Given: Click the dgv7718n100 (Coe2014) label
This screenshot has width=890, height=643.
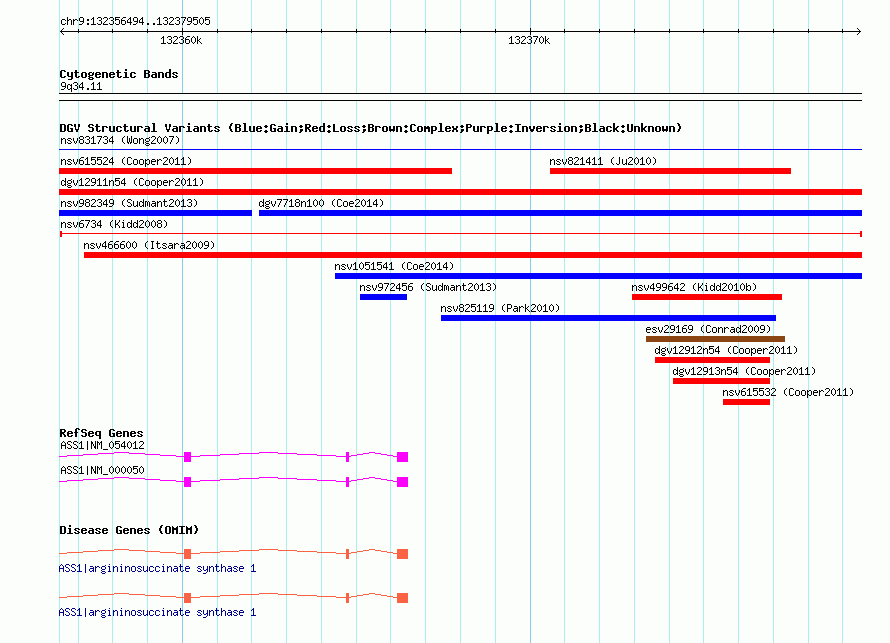Looking at the screenshot, I should [321, 203].
